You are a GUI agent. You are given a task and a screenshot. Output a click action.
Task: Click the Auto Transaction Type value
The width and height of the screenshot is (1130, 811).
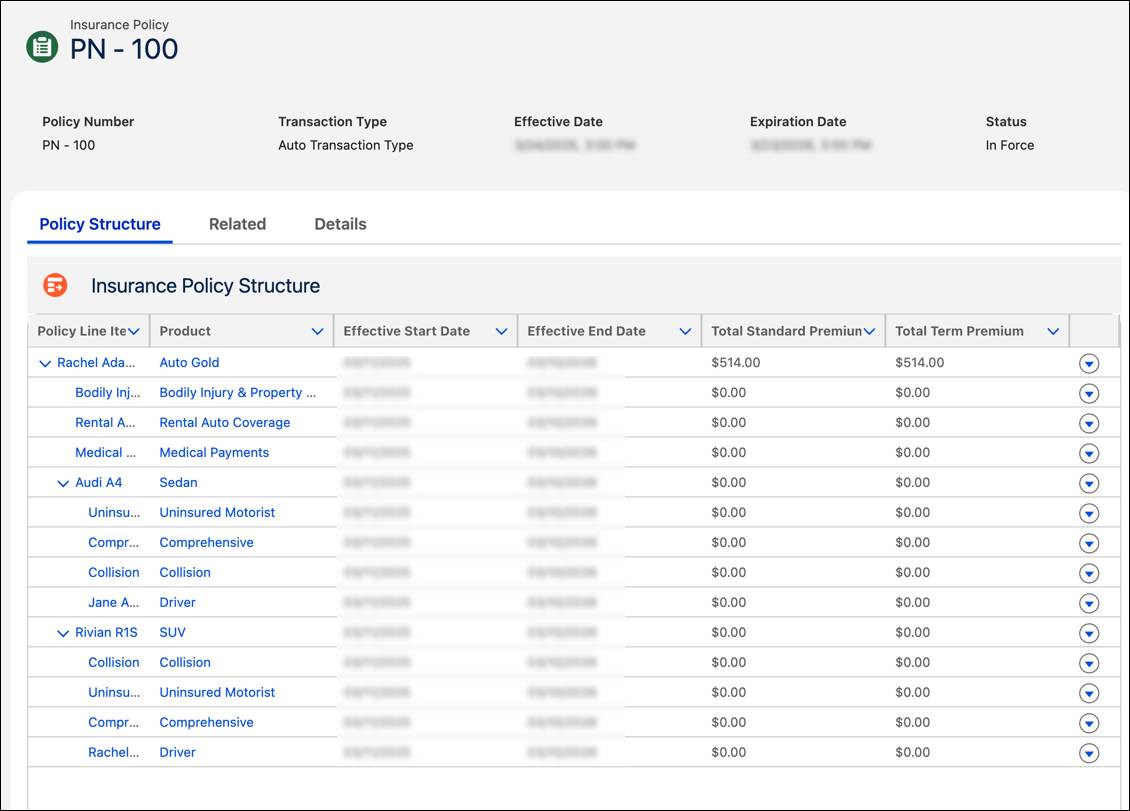[346, 145]
